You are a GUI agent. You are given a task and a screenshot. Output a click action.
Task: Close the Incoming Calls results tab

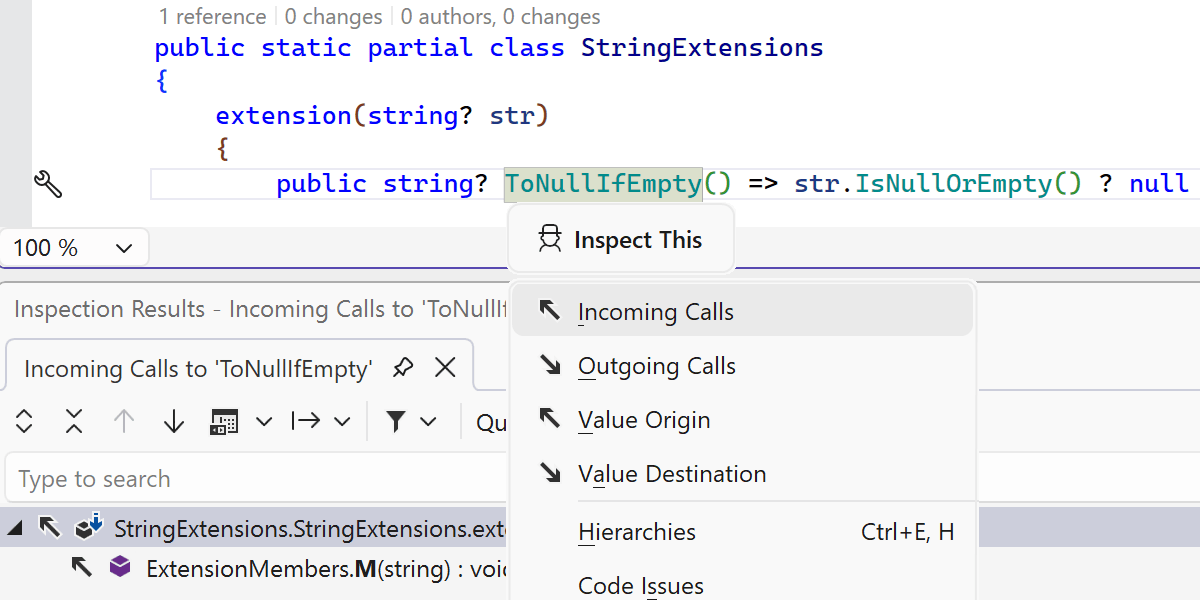(x=446, y=368)
